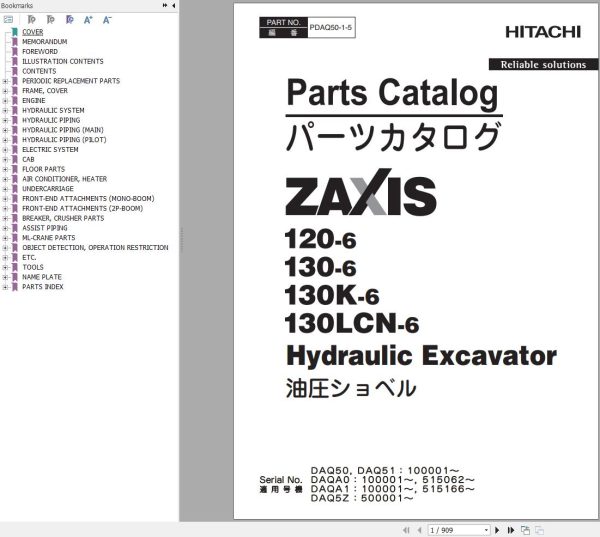Expand PERIODIC REPLACEMENT PARTS bookmark node
The image size is (600, 537).
click(x=5, y=81)
